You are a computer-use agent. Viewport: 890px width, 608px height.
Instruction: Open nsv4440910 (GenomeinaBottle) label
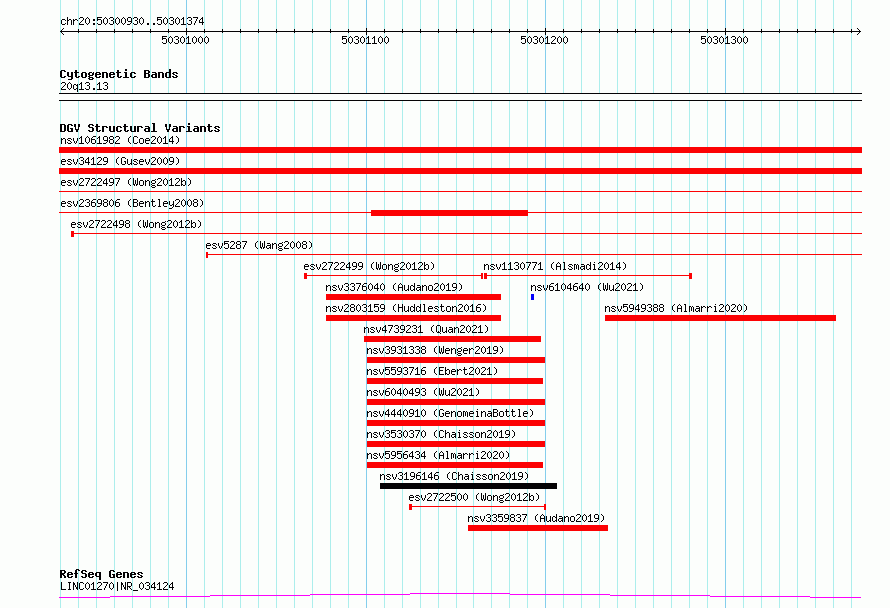click(450, 413)
